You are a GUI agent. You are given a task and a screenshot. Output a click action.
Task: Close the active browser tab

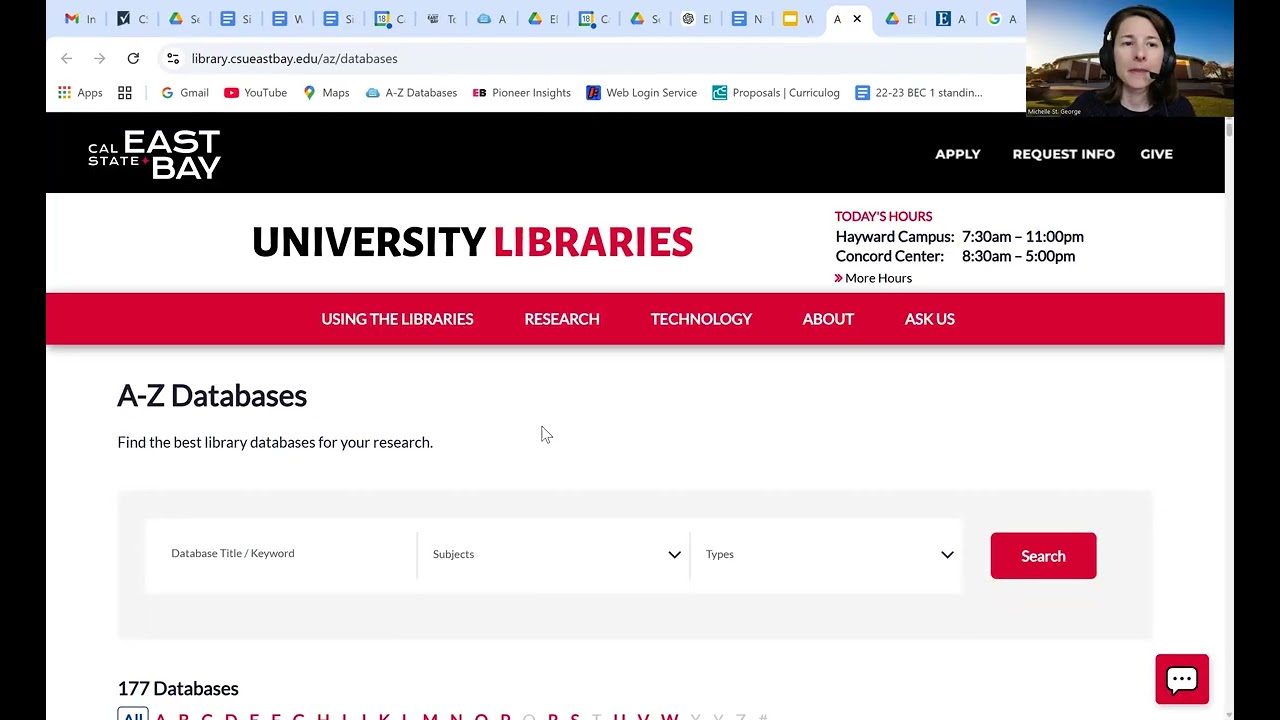(857, 19)
